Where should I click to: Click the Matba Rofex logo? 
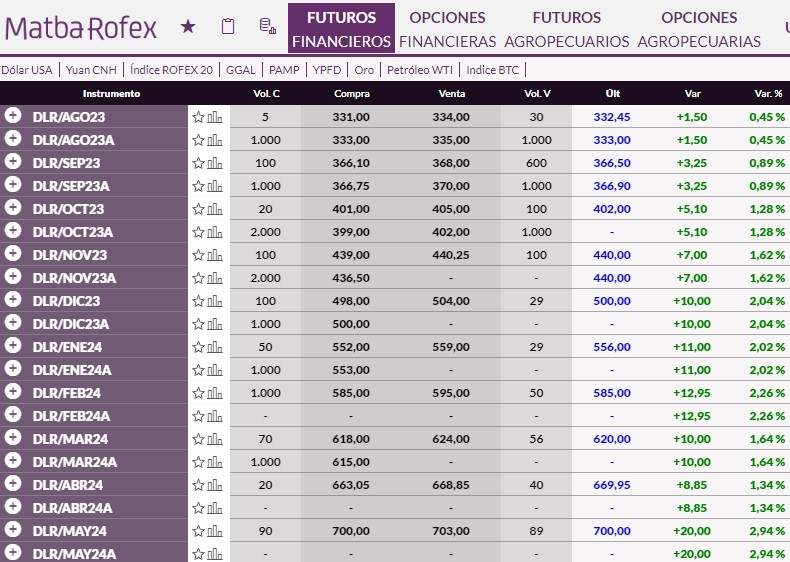pyautogui.click(x=81, y=27)
